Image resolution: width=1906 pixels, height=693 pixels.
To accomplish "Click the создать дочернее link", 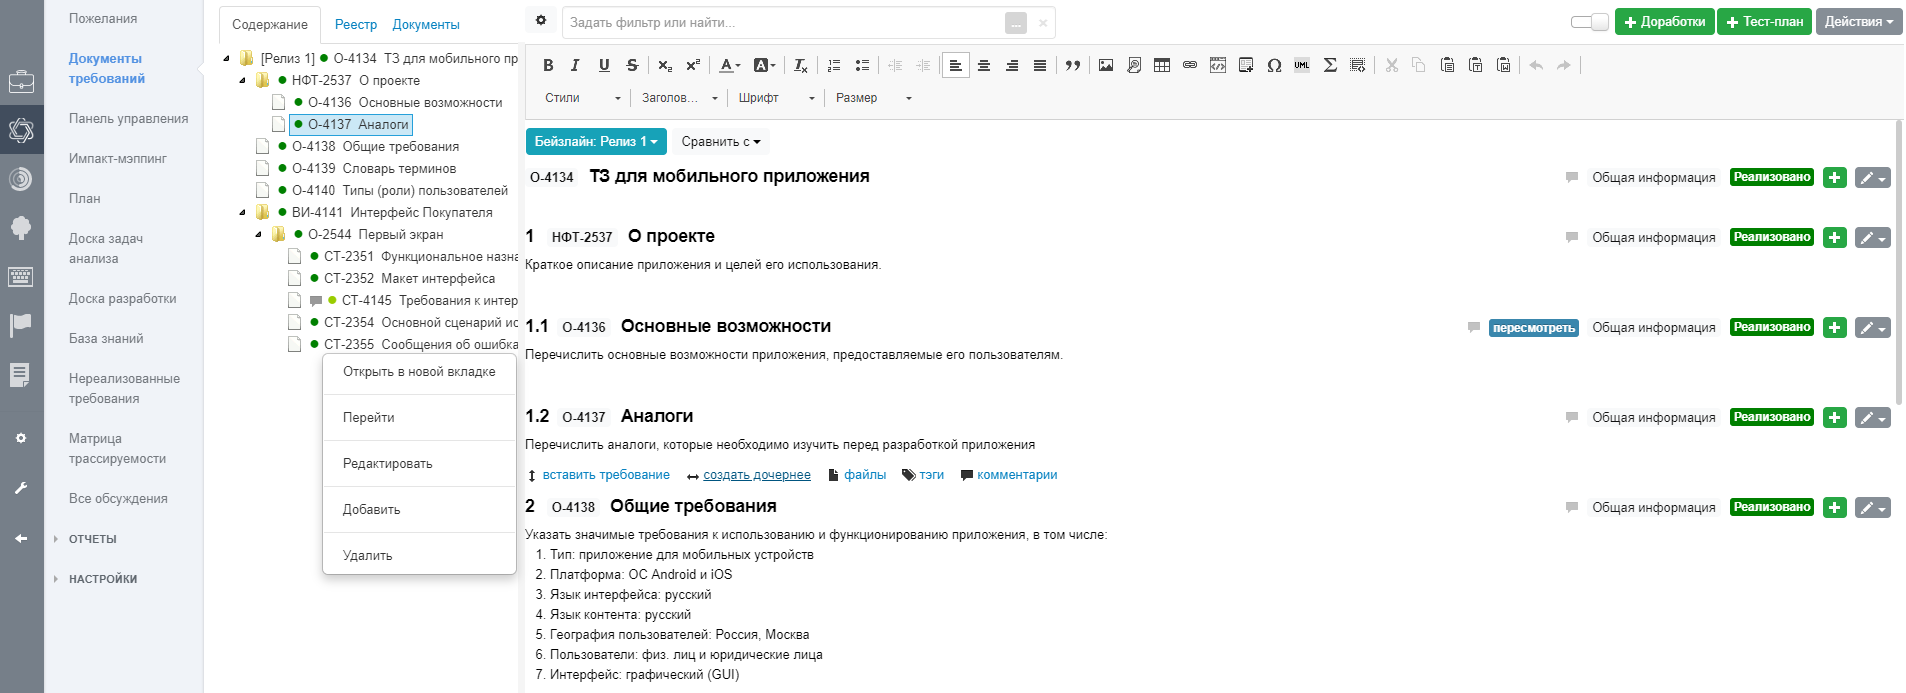I will tap(756, 475).
